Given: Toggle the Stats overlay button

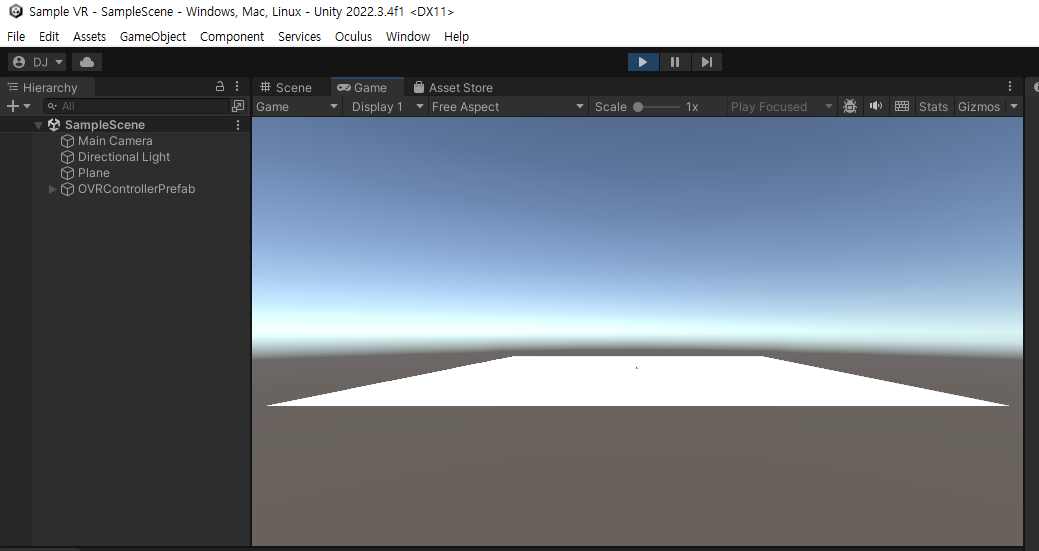Looking at the screenshot, I should [x=933, y=107].
